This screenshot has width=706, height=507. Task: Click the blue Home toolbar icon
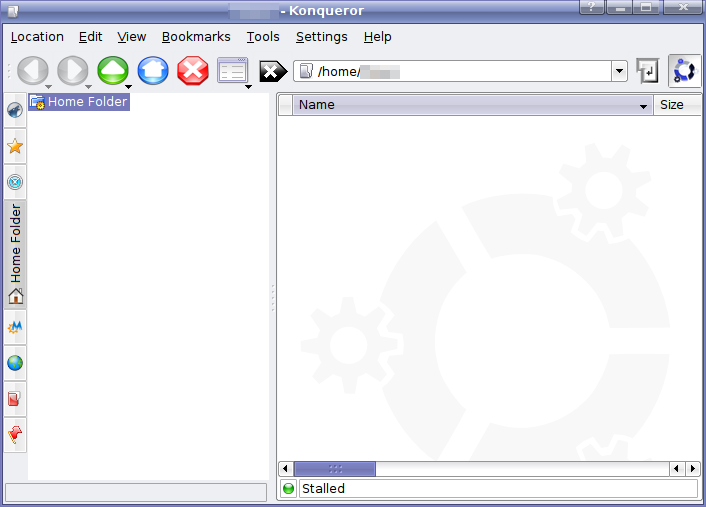pos(153,71)
